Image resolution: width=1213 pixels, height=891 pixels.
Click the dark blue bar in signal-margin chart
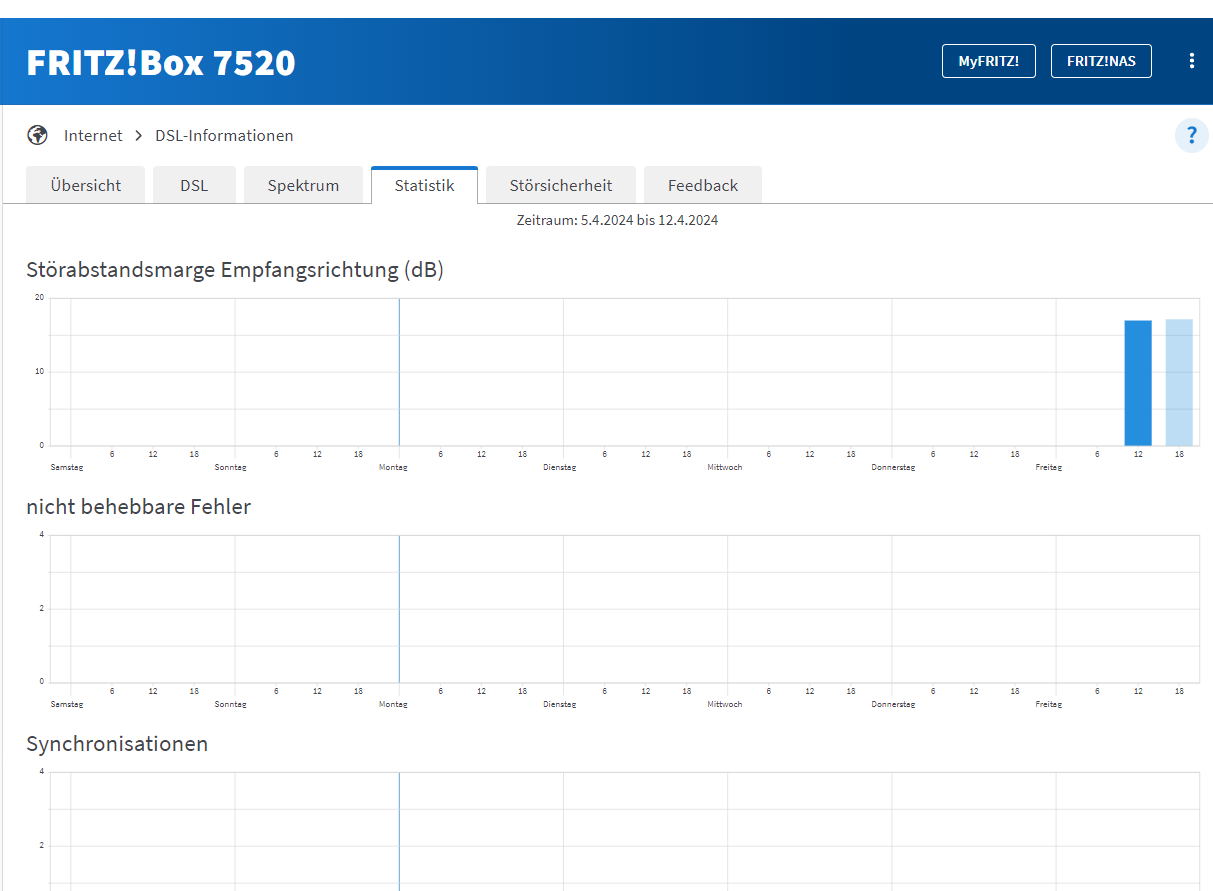pos(1138,383)
